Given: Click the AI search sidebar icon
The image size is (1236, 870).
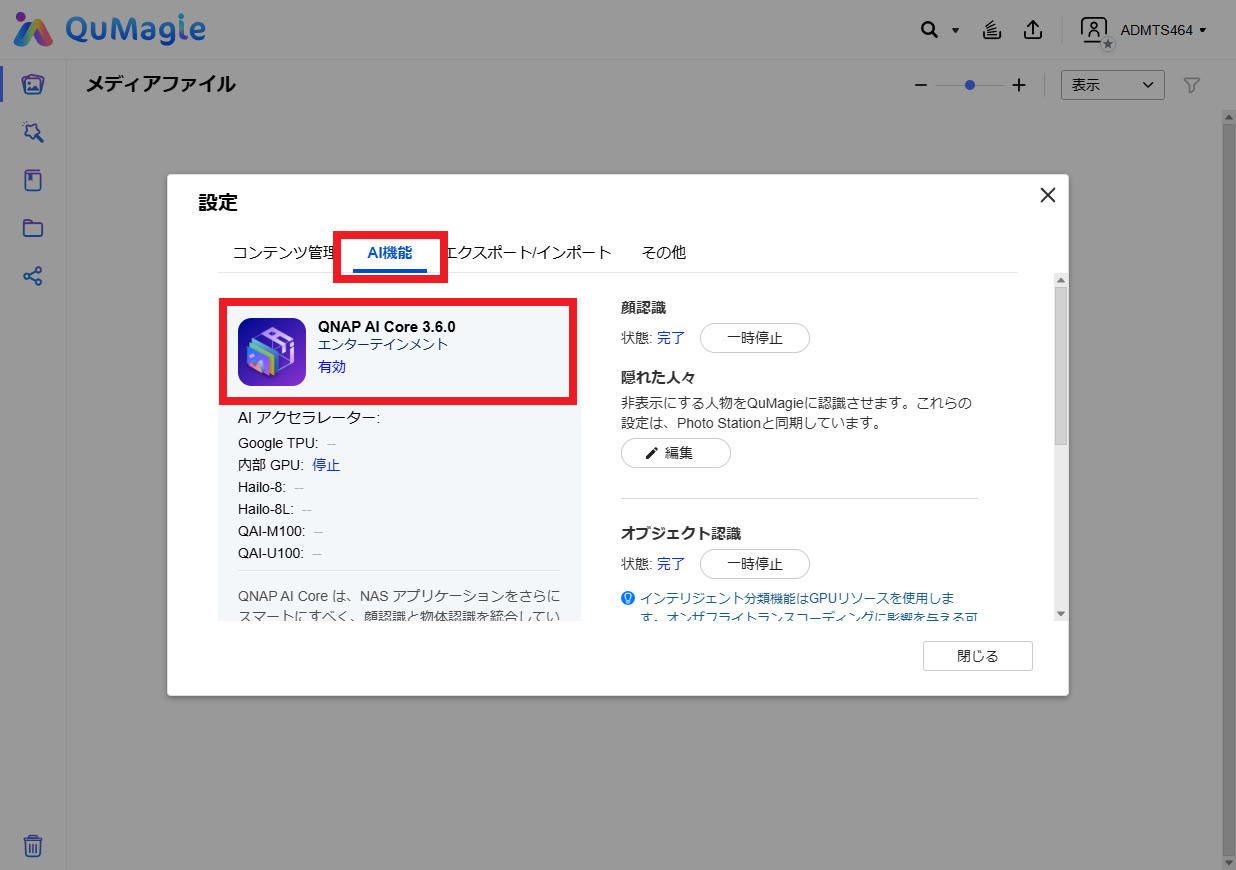Looking at the screenshot, I should 33,133.
